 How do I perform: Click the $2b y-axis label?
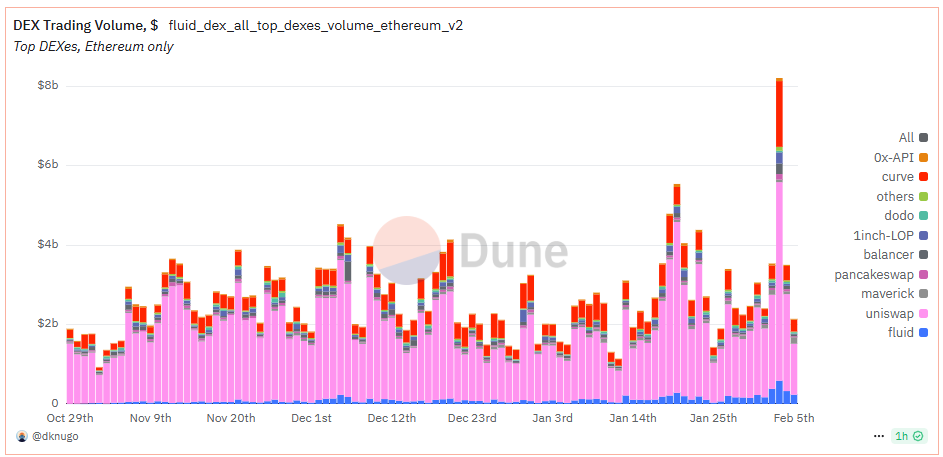46,324
